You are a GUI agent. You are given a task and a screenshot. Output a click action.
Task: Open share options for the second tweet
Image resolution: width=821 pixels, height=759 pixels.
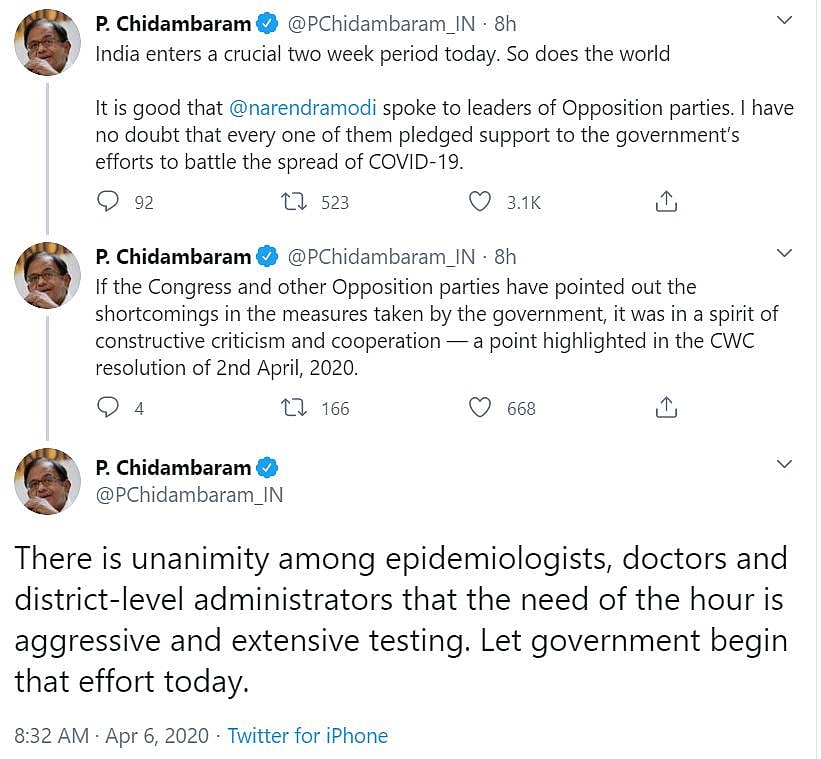tap(665, 407)
